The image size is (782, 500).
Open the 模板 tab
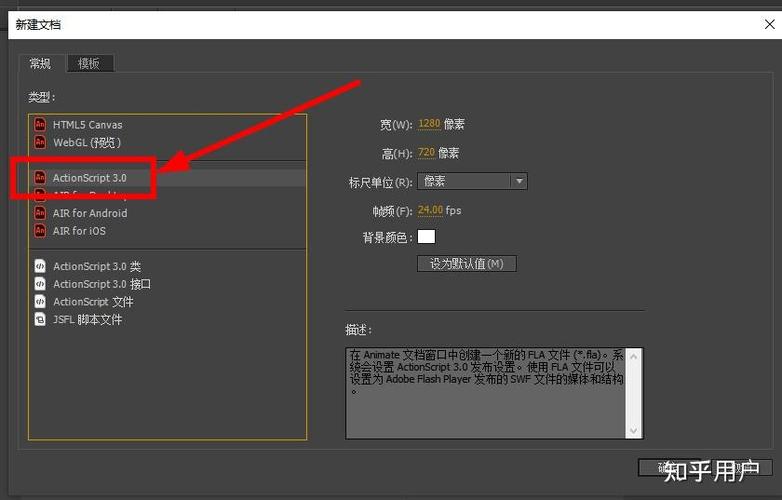[89, 63]
